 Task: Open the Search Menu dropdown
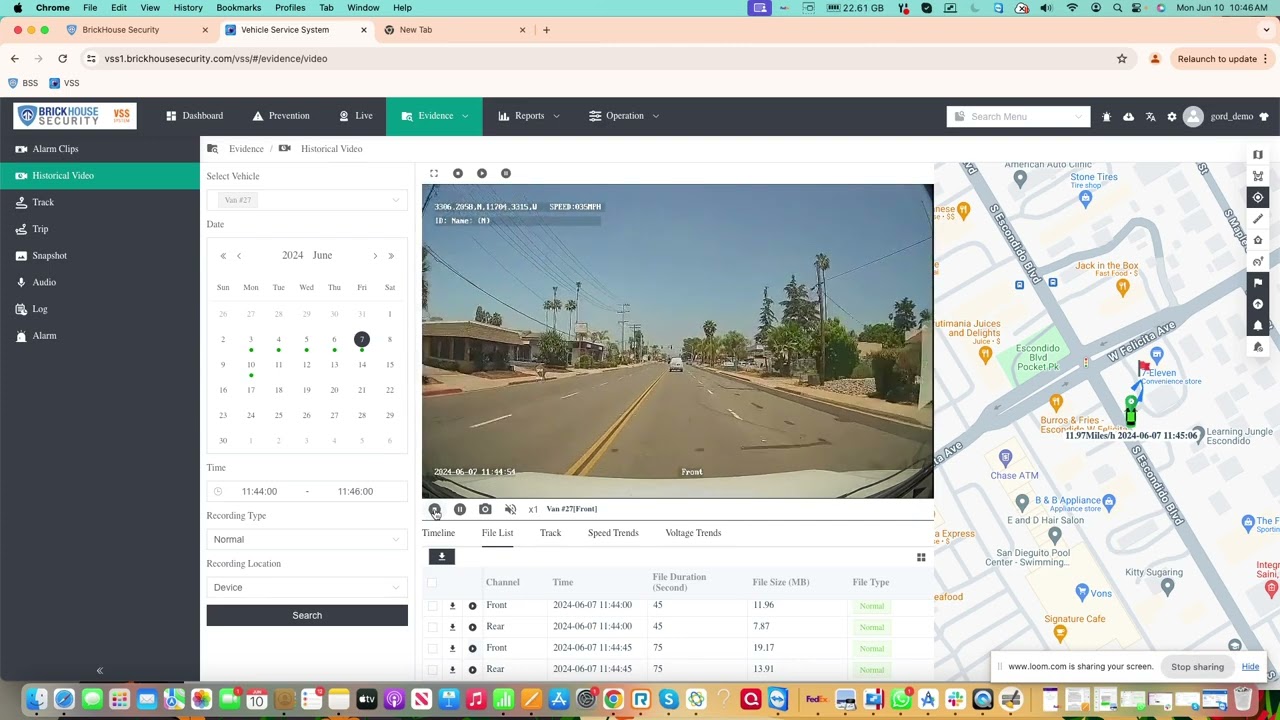(x=1018, y=116)
